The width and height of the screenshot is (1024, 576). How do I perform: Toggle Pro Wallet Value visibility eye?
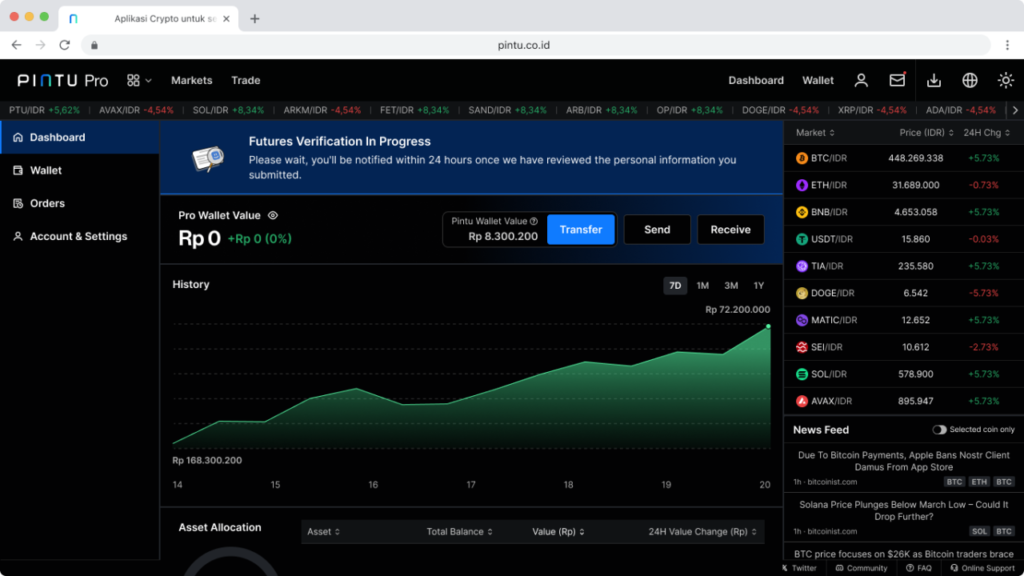(x=273, y=216)
